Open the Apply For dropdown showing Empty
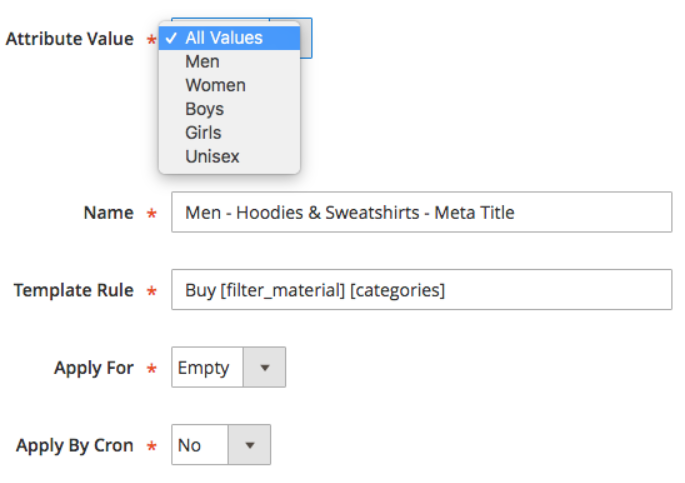Screen dimensions: 685x483 204,368
